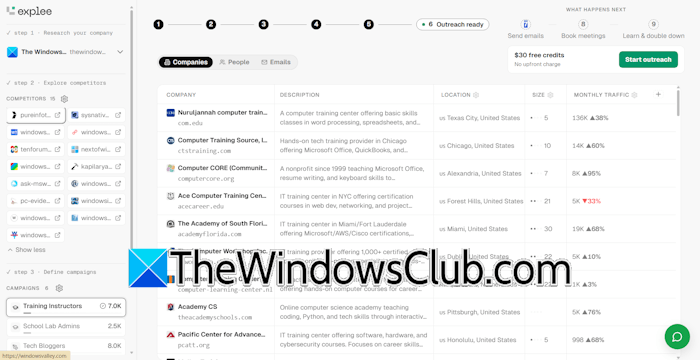Click the Company column header
This screenshot has width=700, height=360.
point(181,95)
